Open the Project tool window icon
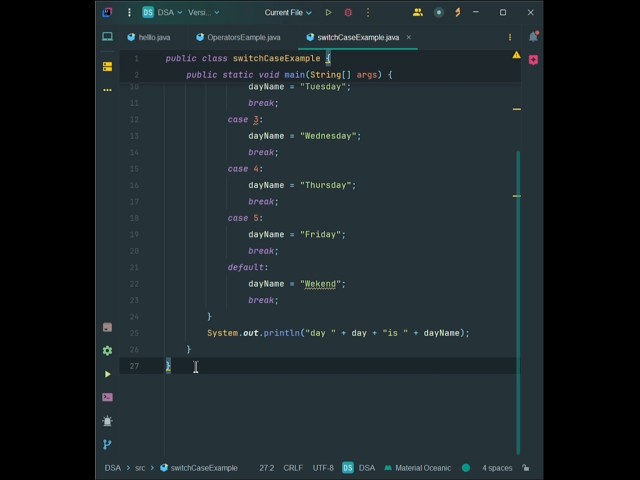The height and width of the screenshot is (480, 640). (107, 37)
